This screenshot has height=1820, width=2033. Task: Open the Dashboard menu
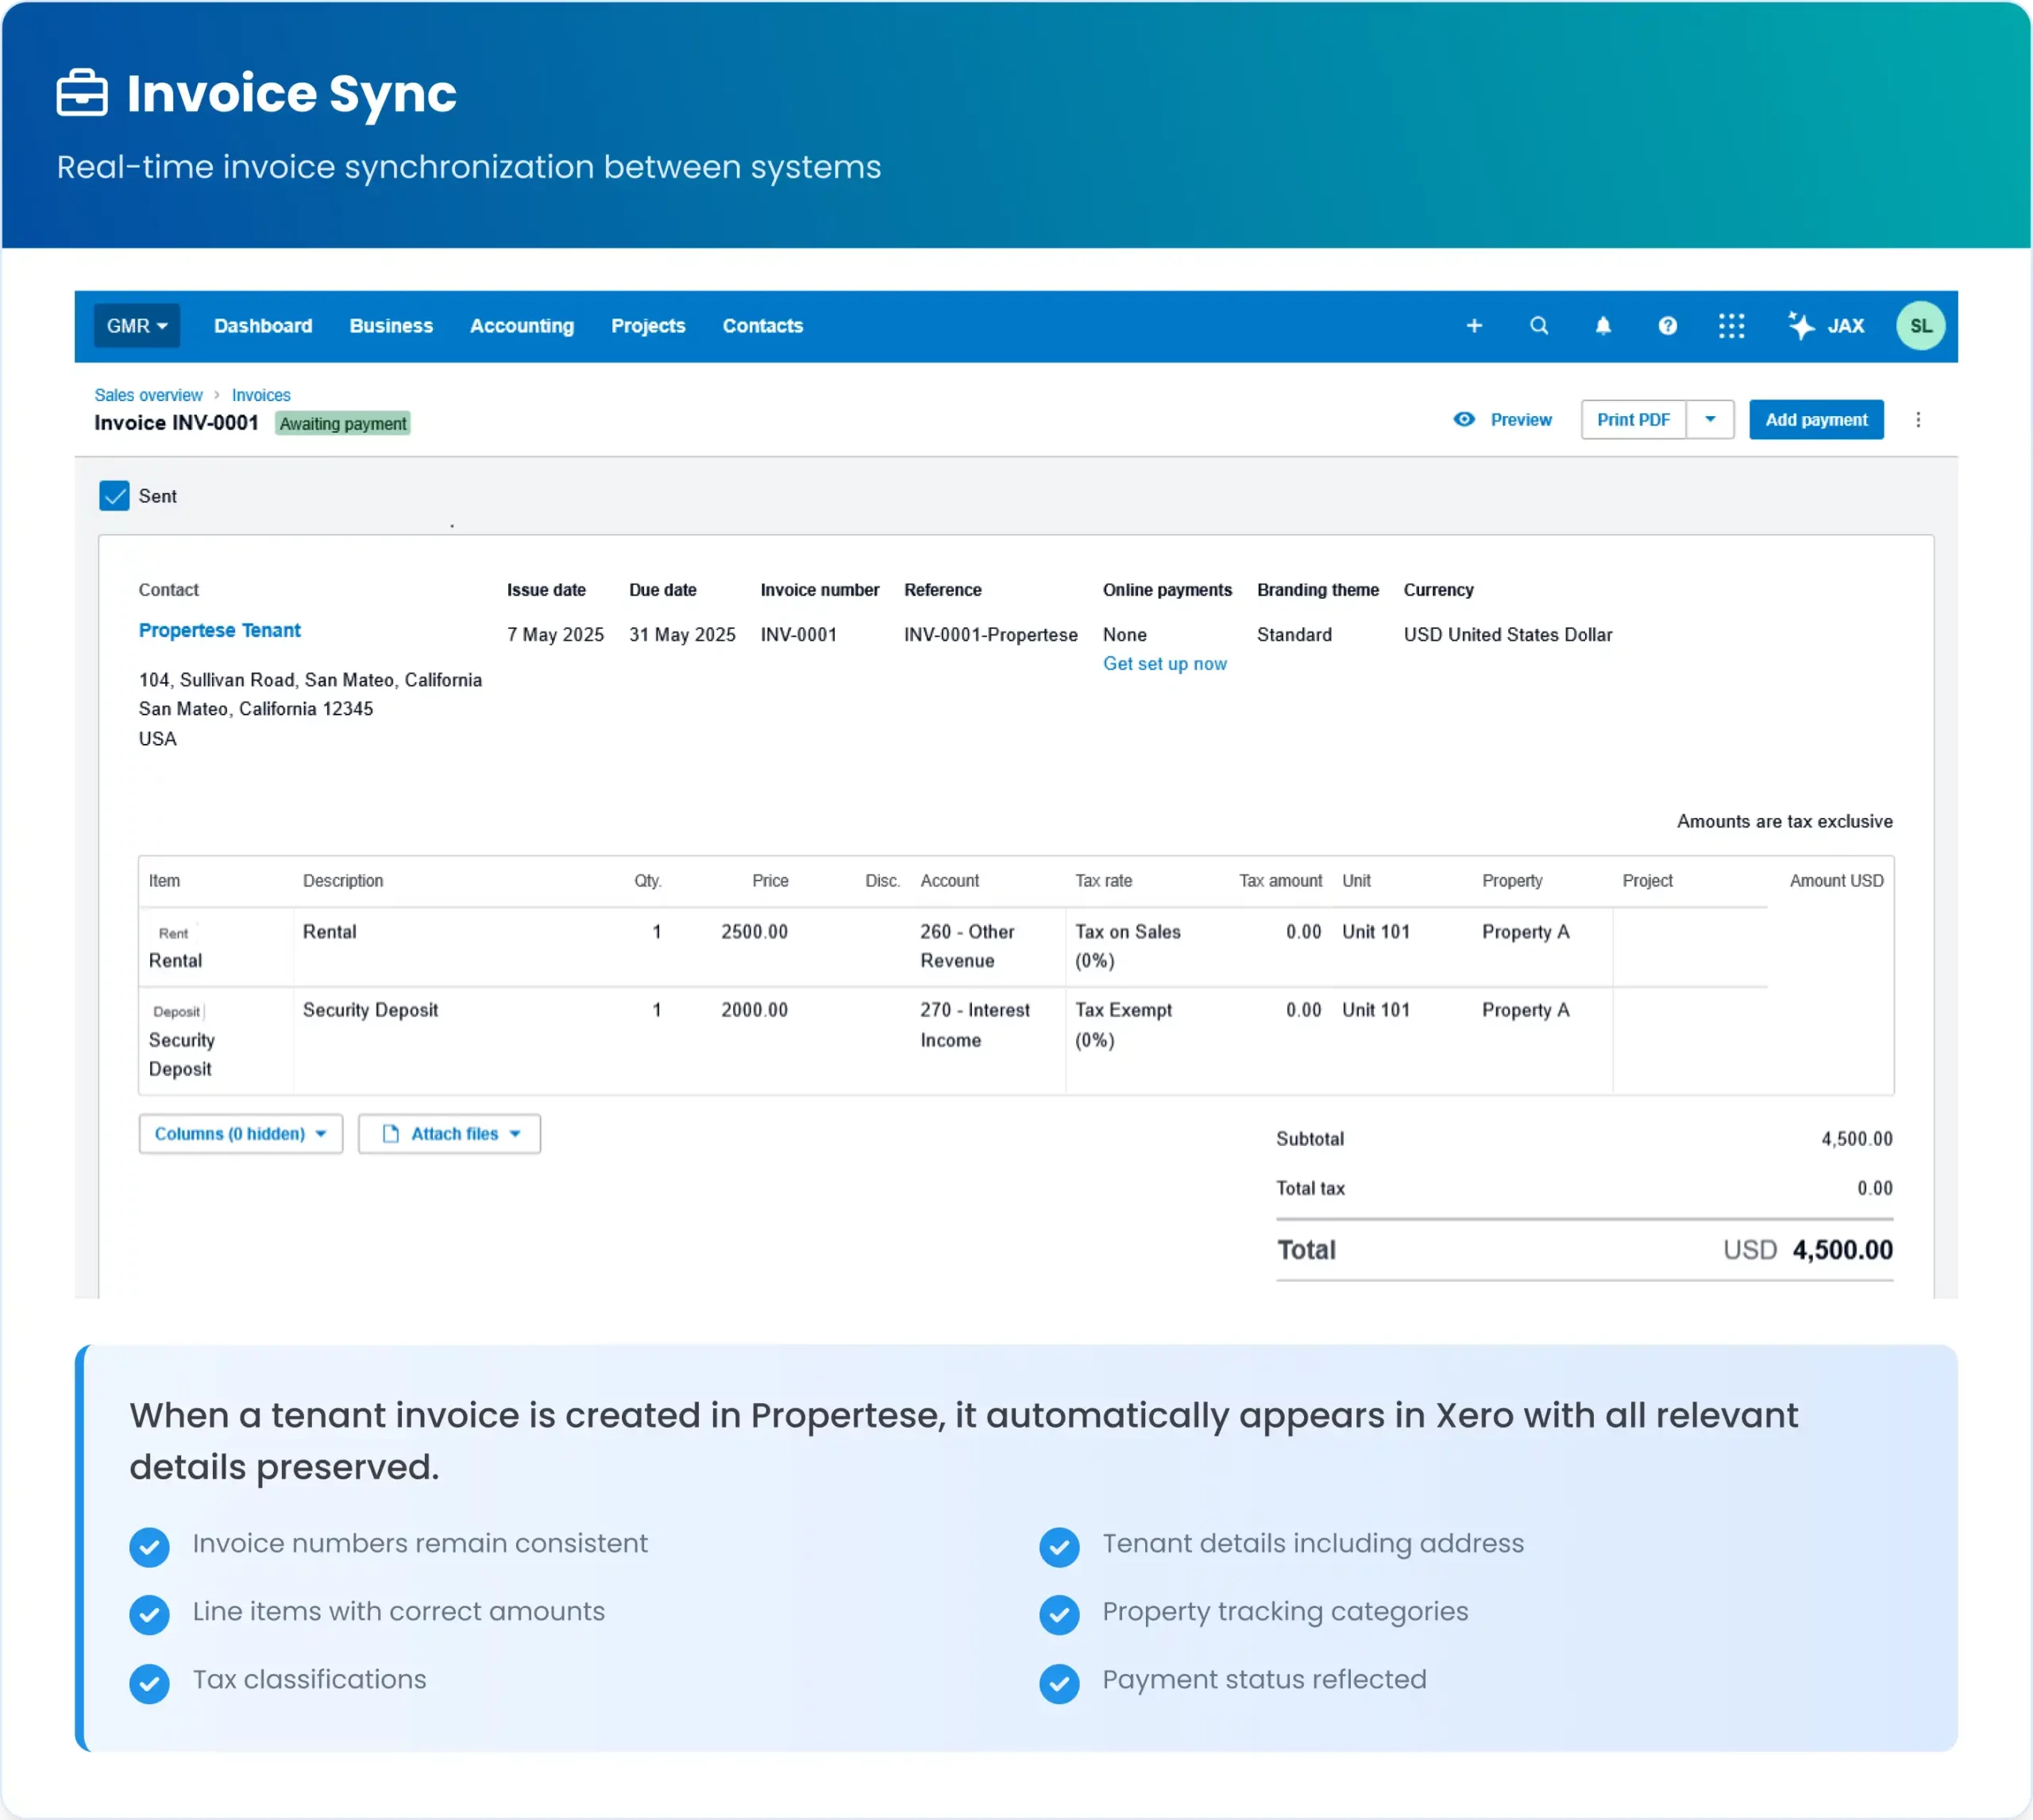point(263,326)
